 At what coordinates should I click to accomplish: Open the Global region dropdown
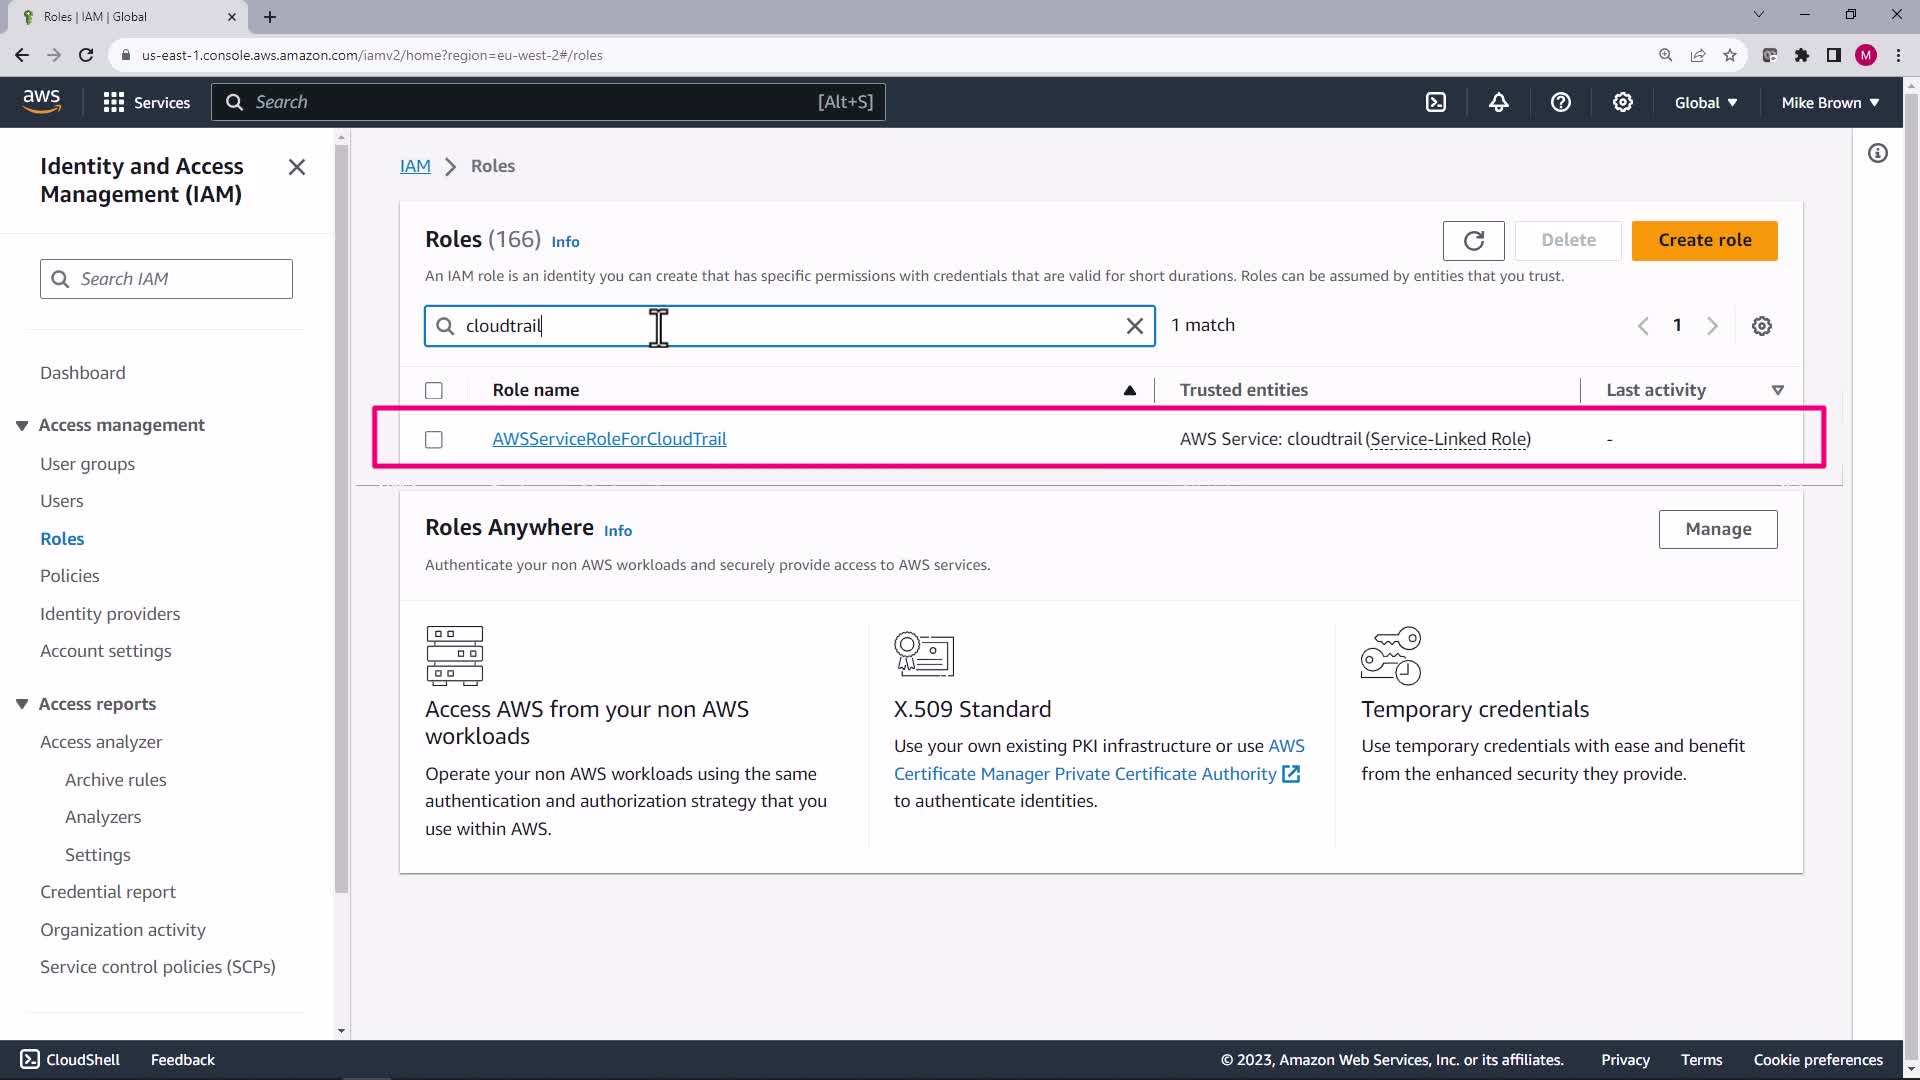[1705, 102]
